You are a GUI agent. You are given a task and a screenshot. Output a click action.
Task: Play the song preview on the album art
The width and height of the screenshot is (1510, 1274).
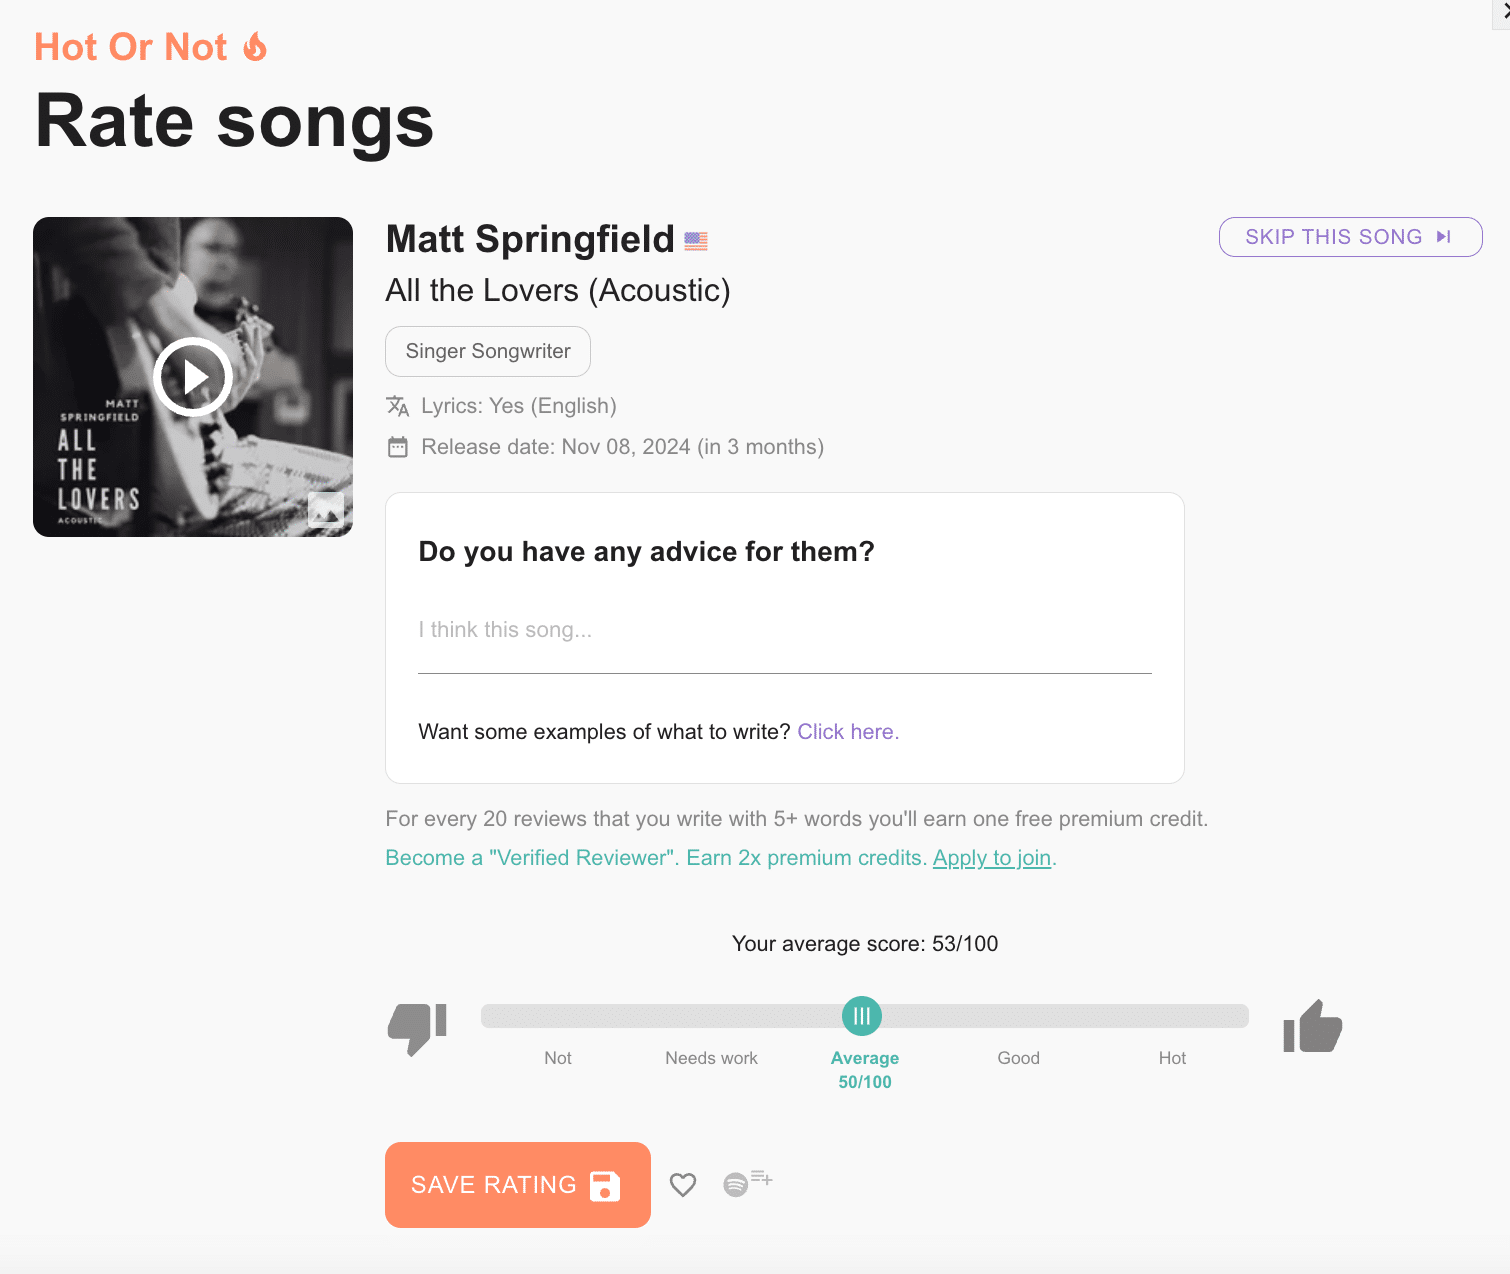[x=192, y=377]
